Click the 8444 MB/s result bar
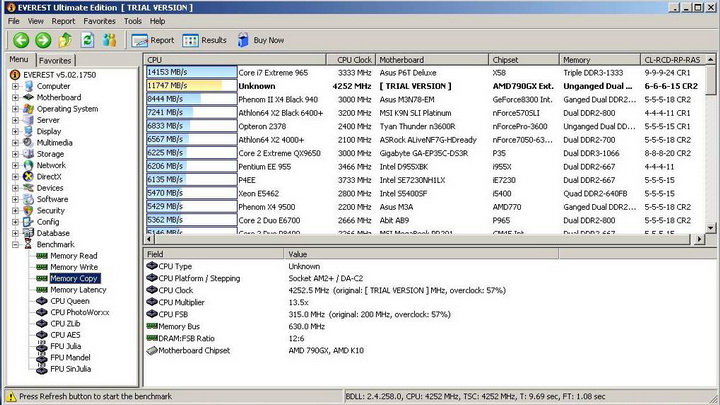This screenshot has width=720, height=405. click(x=191, y=99)
